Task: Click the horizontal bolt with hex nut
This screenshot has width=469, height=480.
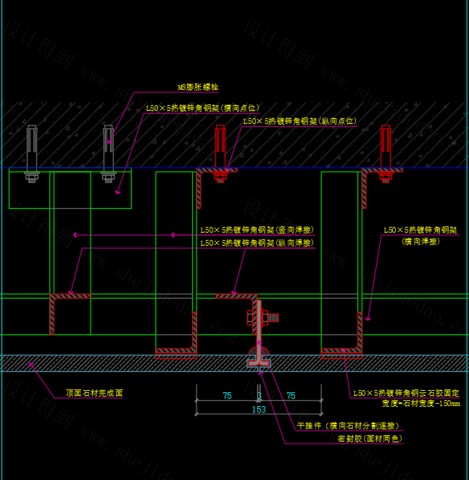Action: pyautogui.click(x=263, y=318)
